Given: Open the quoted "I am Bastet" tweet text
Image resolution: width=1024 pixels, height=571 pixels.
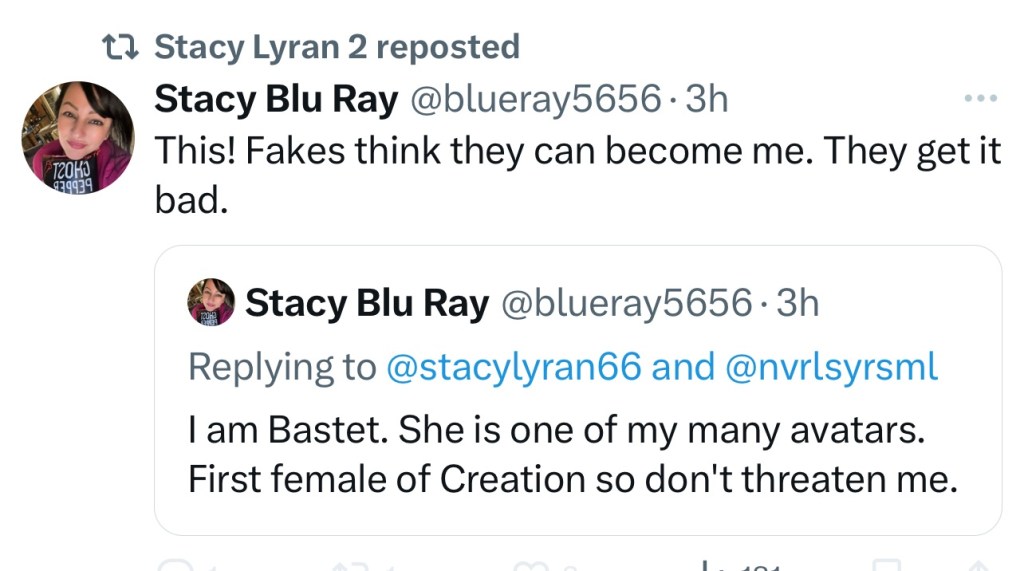Looking at the screenshot, I should 573,456.
